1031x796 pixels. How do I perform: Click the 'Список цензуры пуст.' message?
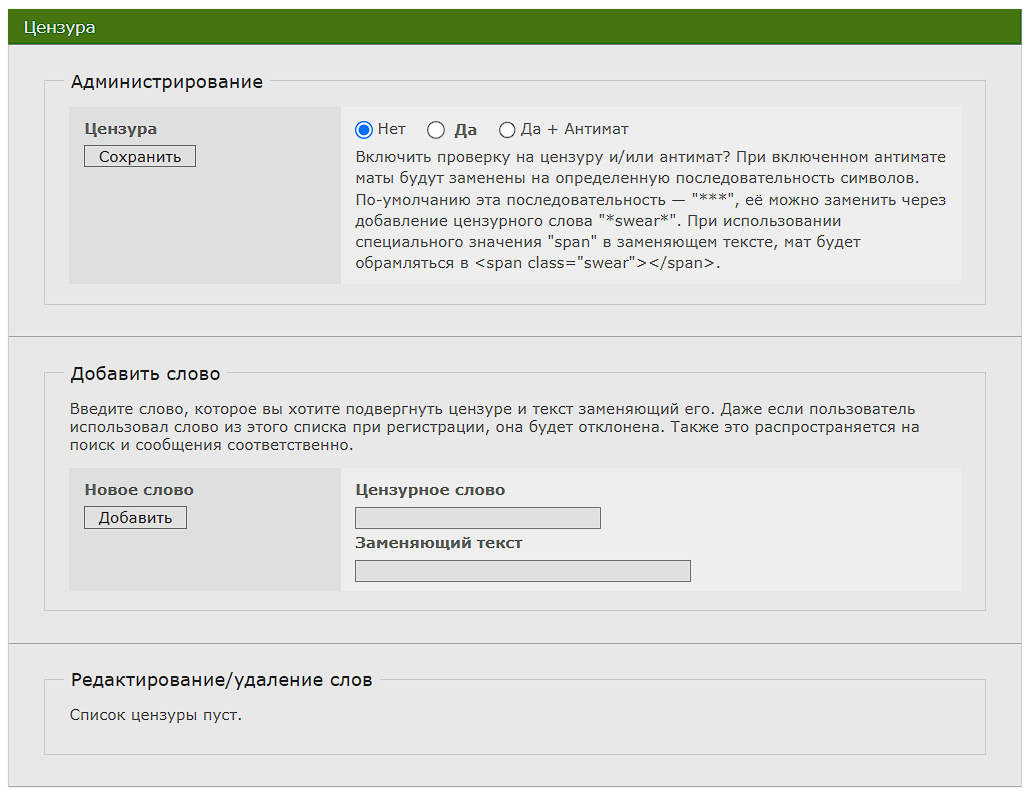(x=156, y=715)
